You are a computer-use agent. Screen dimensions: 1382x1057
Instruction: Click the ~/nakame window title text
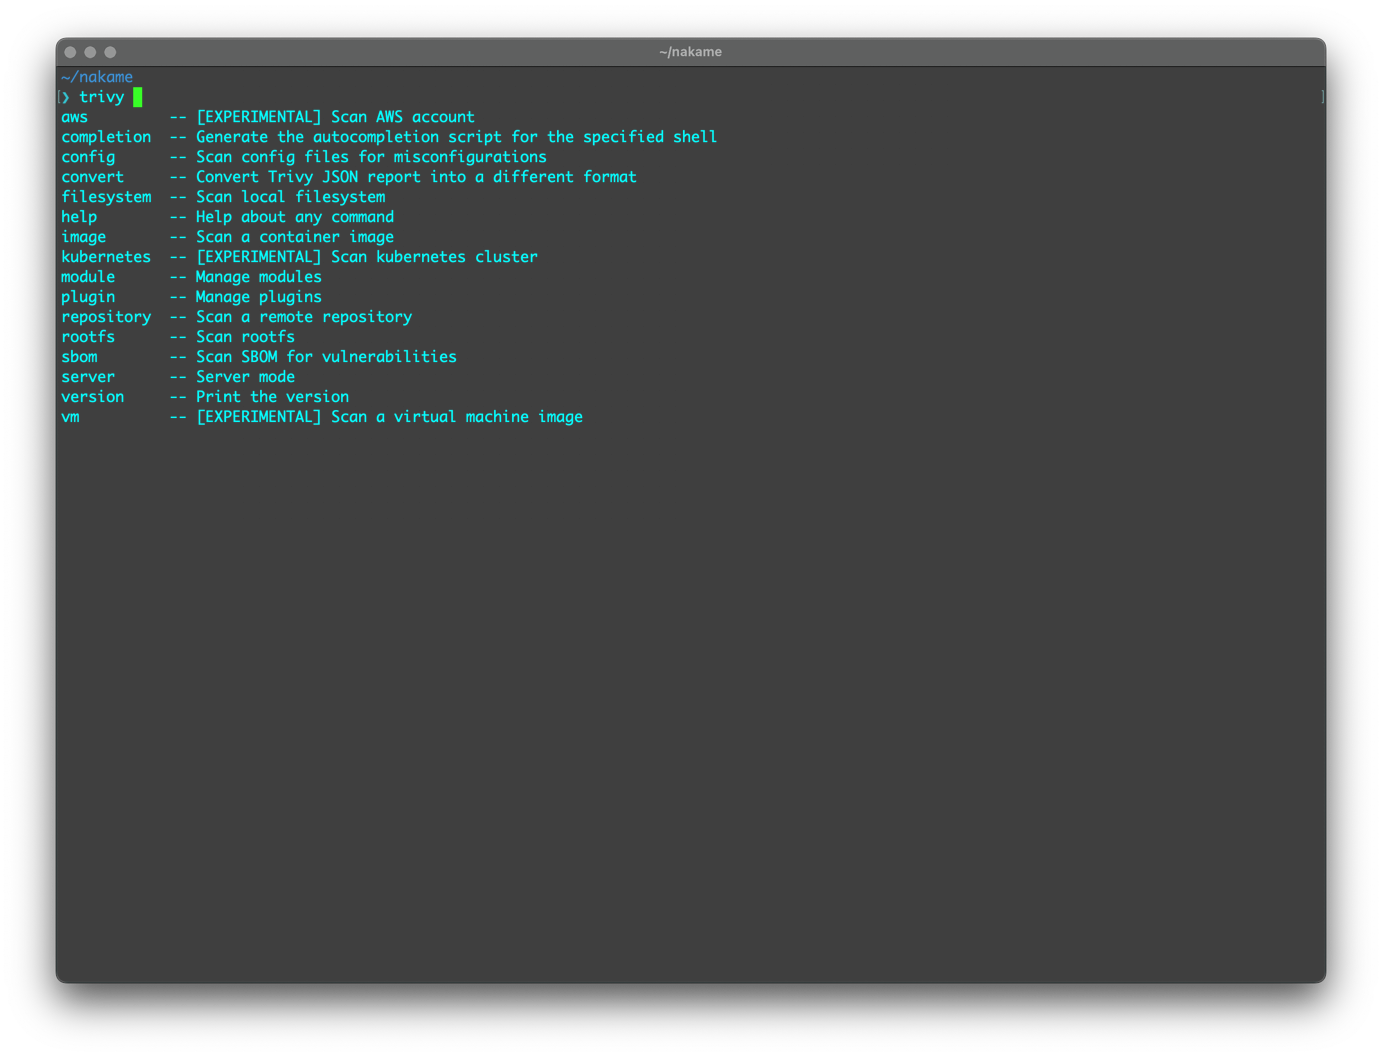[690, 52]
